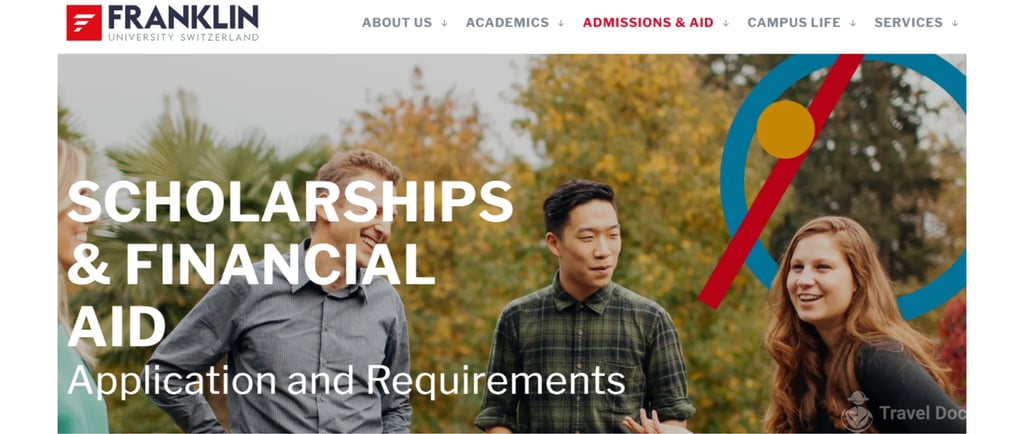
Task: Open the About Us menu
Action: coord(397,23)
